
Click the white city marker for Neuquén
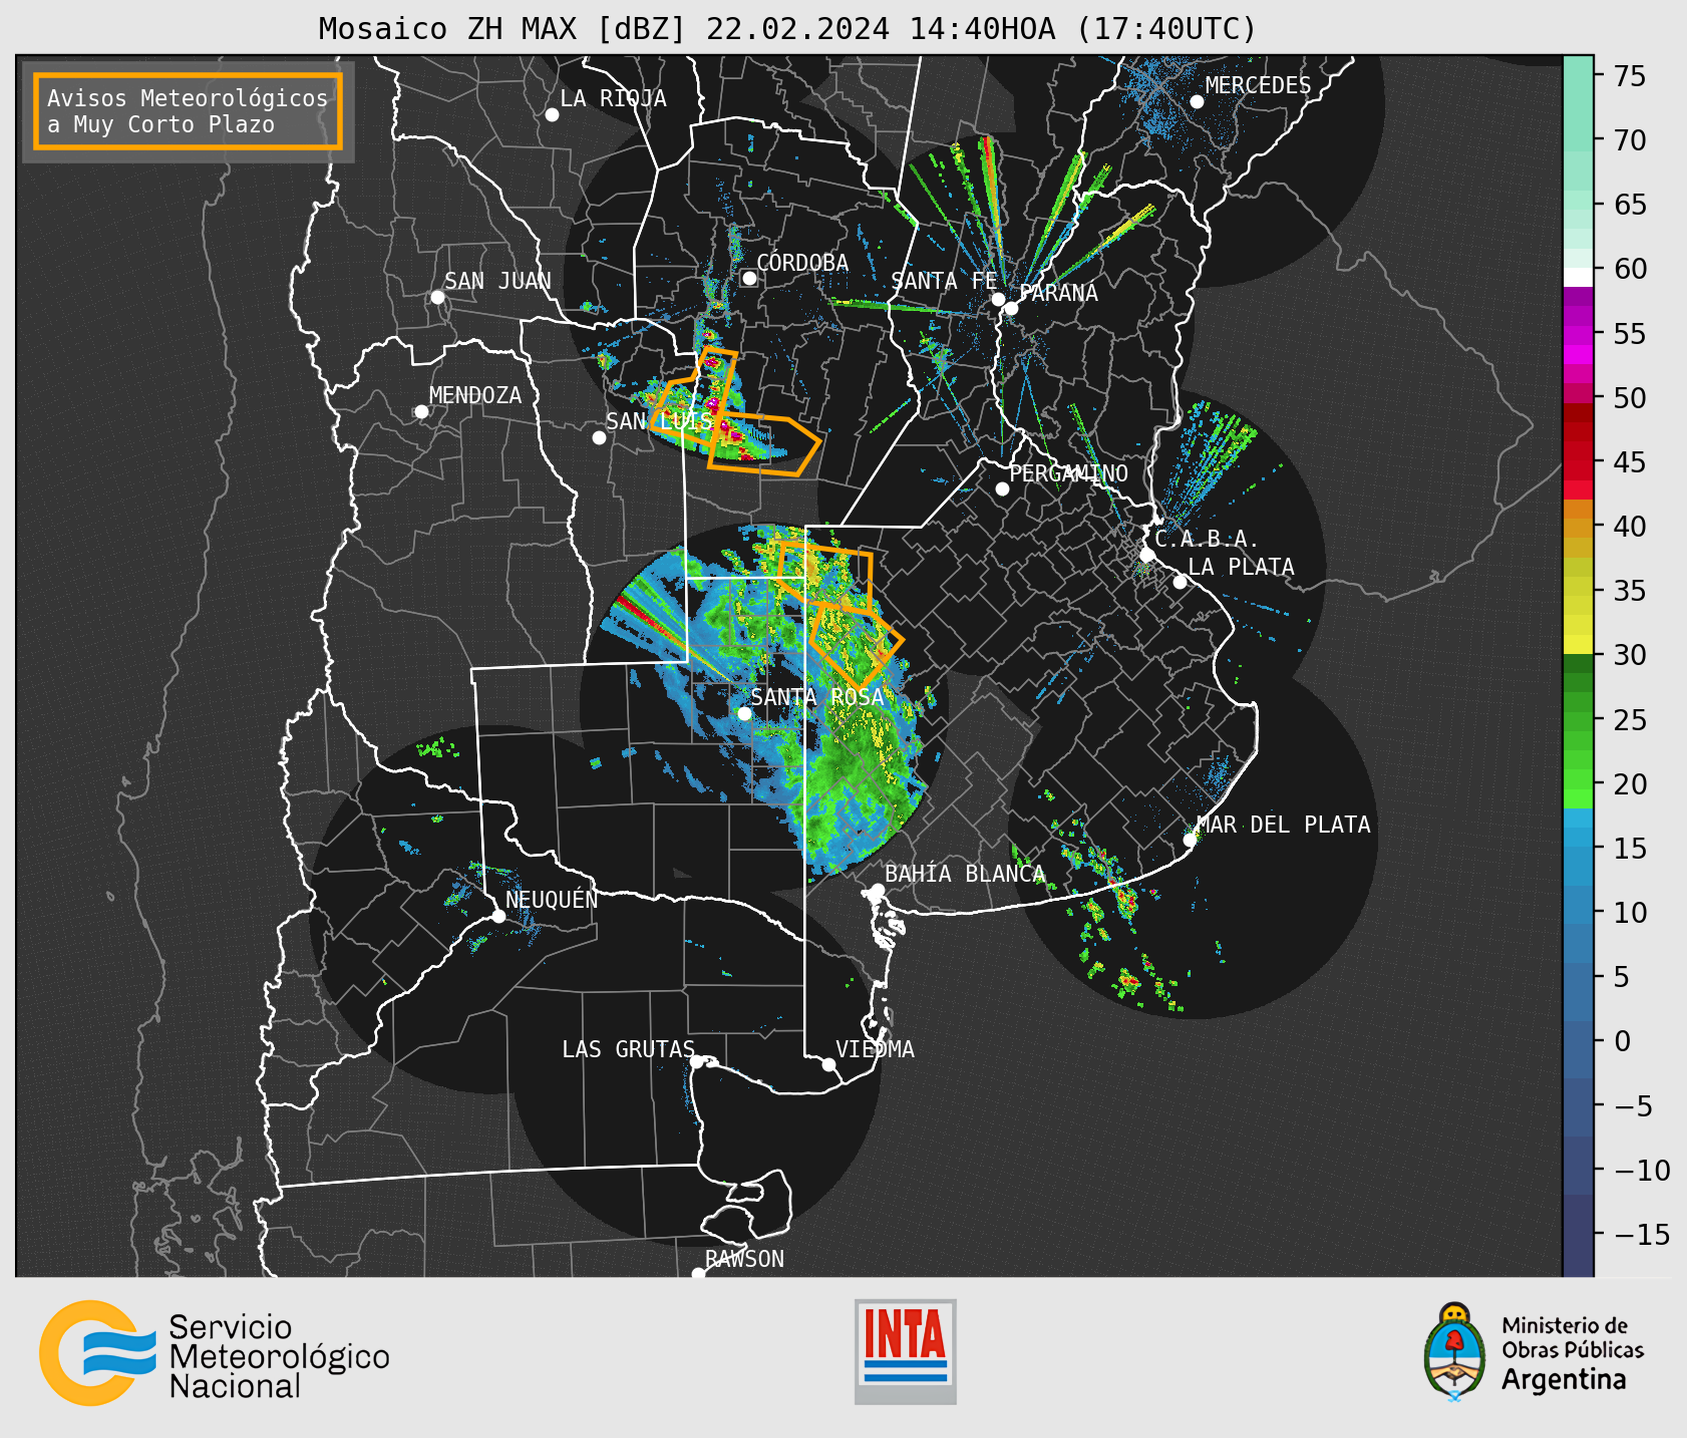pyautogui.click(x=498, y=916)
